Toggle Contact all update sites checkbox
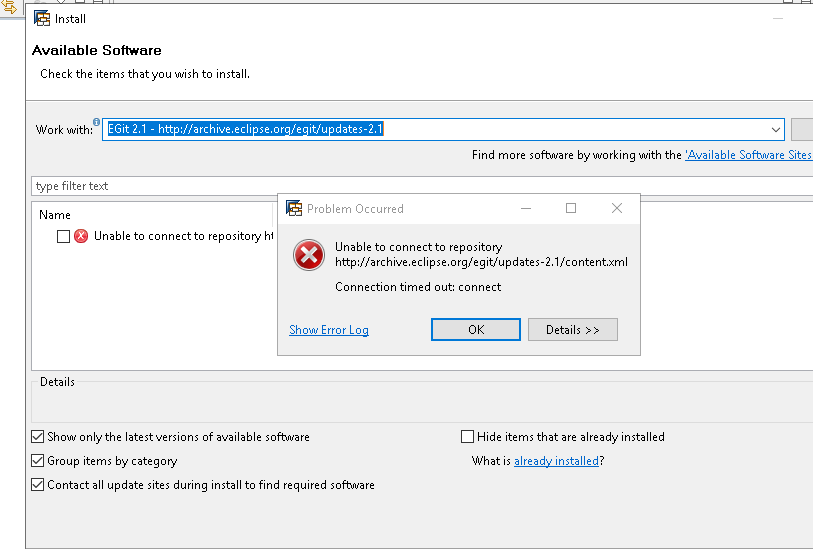The height and width of the screenshot is (549, 813). [x=37, y=485]
